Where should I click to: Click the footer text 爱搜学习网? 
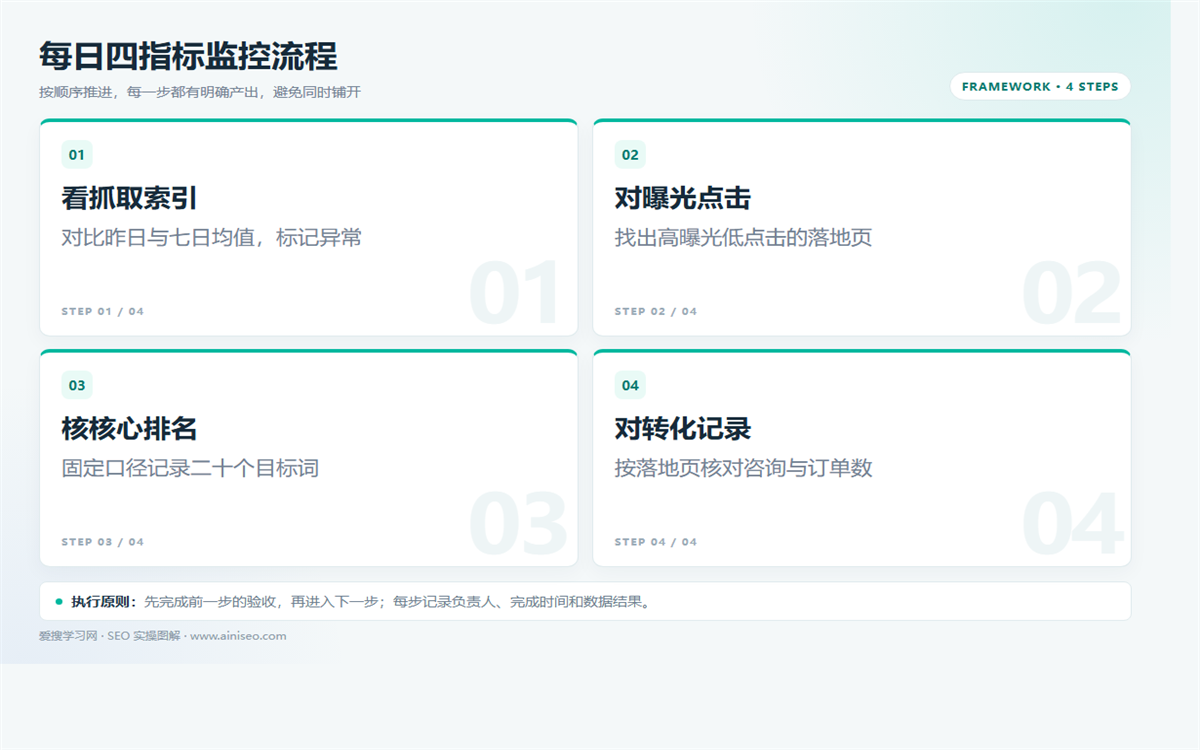68,636
